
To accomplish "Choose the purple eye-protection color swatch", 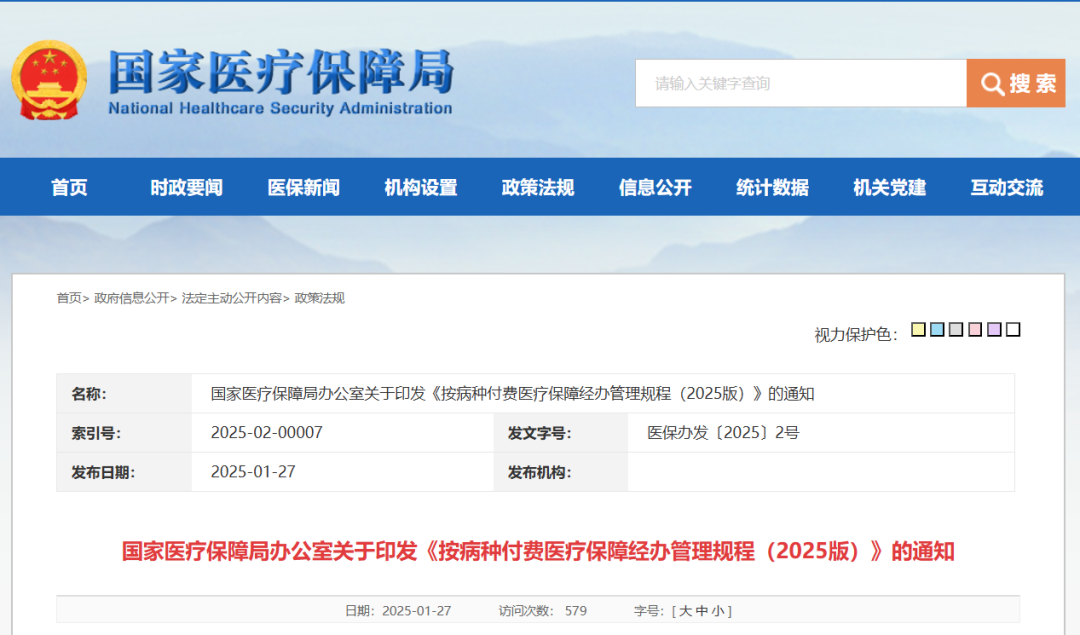I will coord(994,329).
